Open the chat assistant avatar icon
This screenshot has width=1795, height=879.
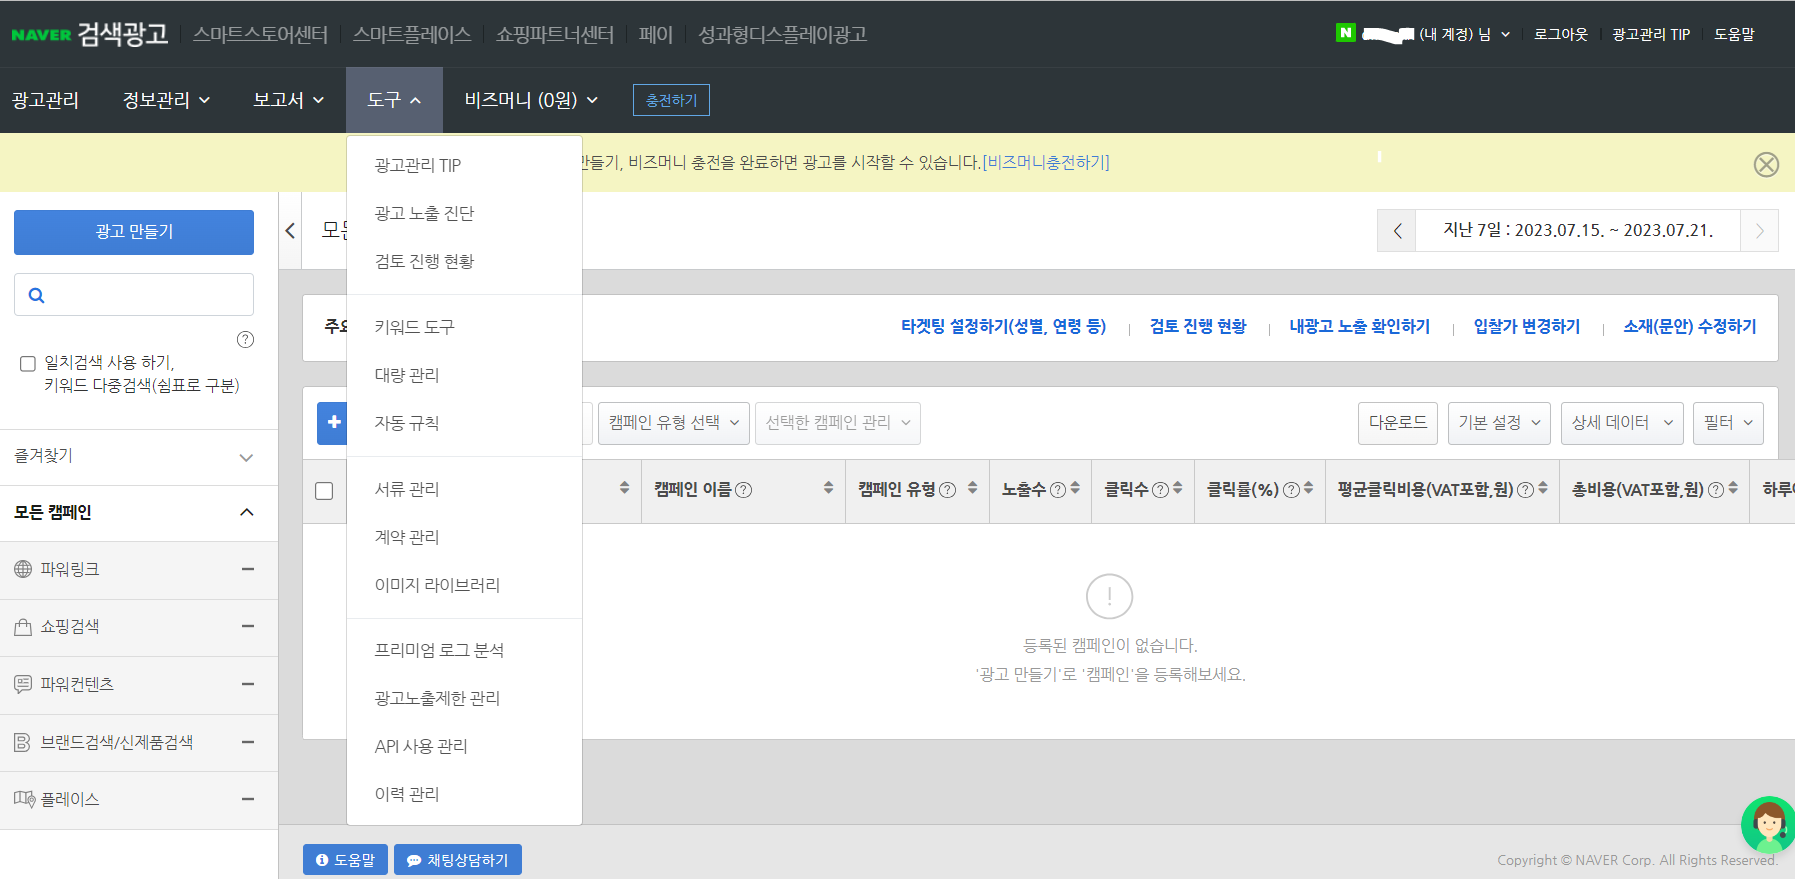tap(1768, 824)
